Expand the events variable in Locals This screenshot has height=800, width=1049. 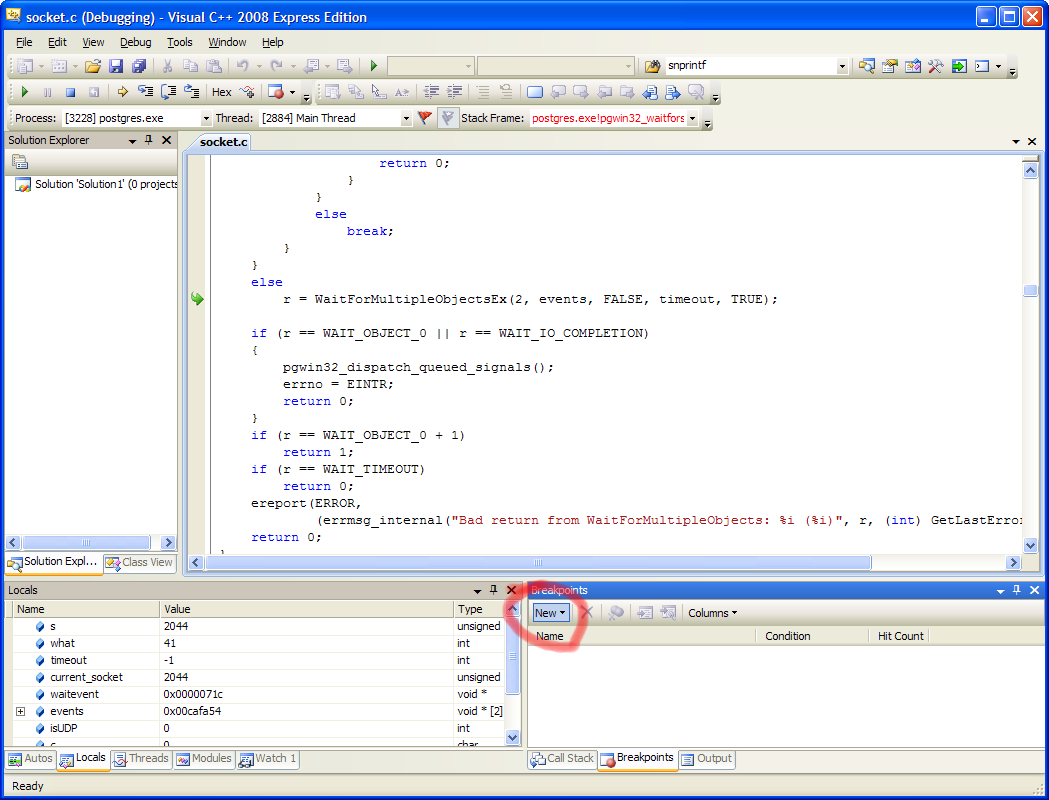click(x=20, y=711)
